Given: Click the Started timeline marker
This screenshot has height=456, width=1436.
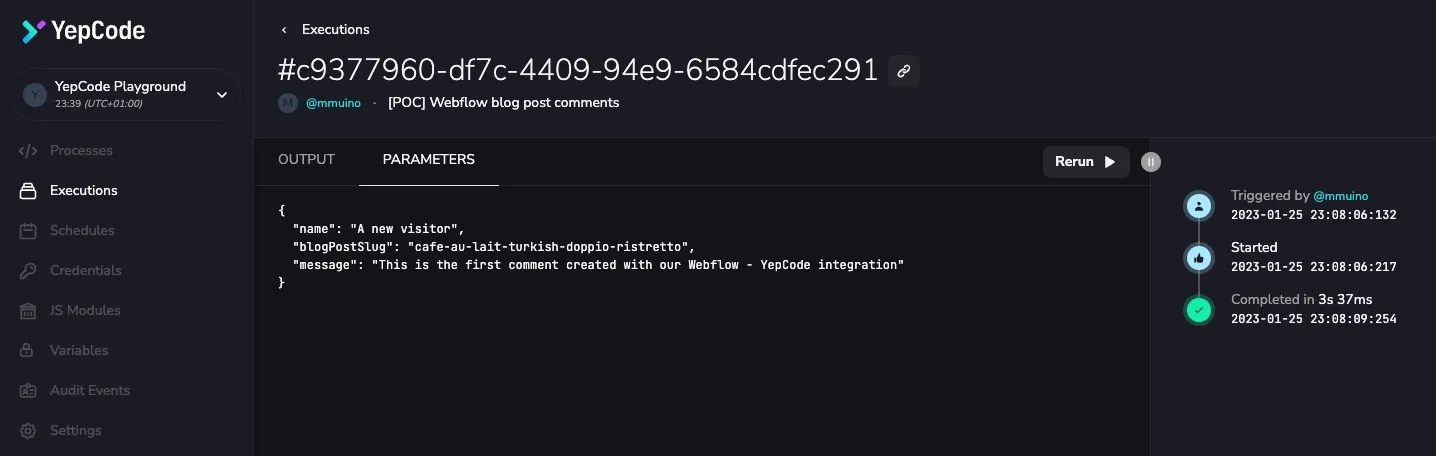Looking at the screenshot, I should 1198,258.
